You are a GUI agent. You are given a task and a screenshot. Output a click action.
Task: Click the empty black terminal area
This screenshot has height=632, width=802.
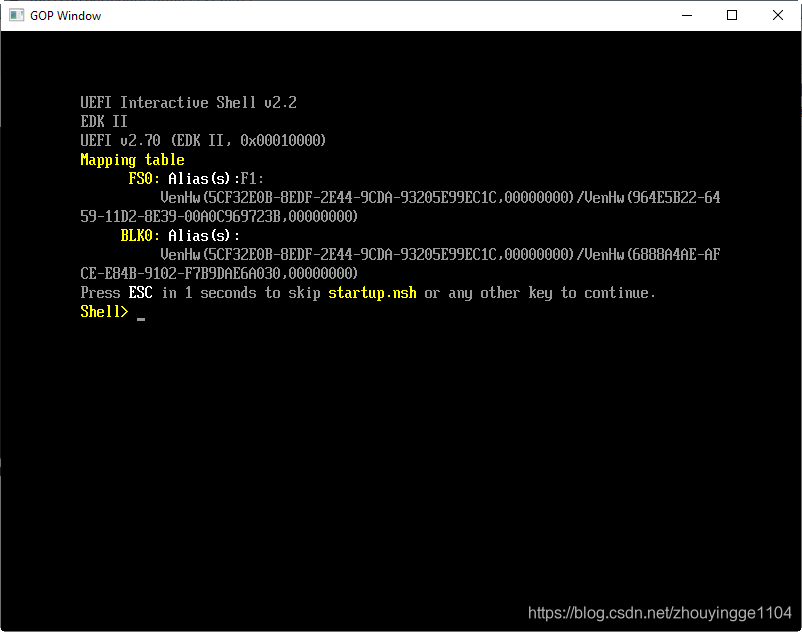pos(400,450)
